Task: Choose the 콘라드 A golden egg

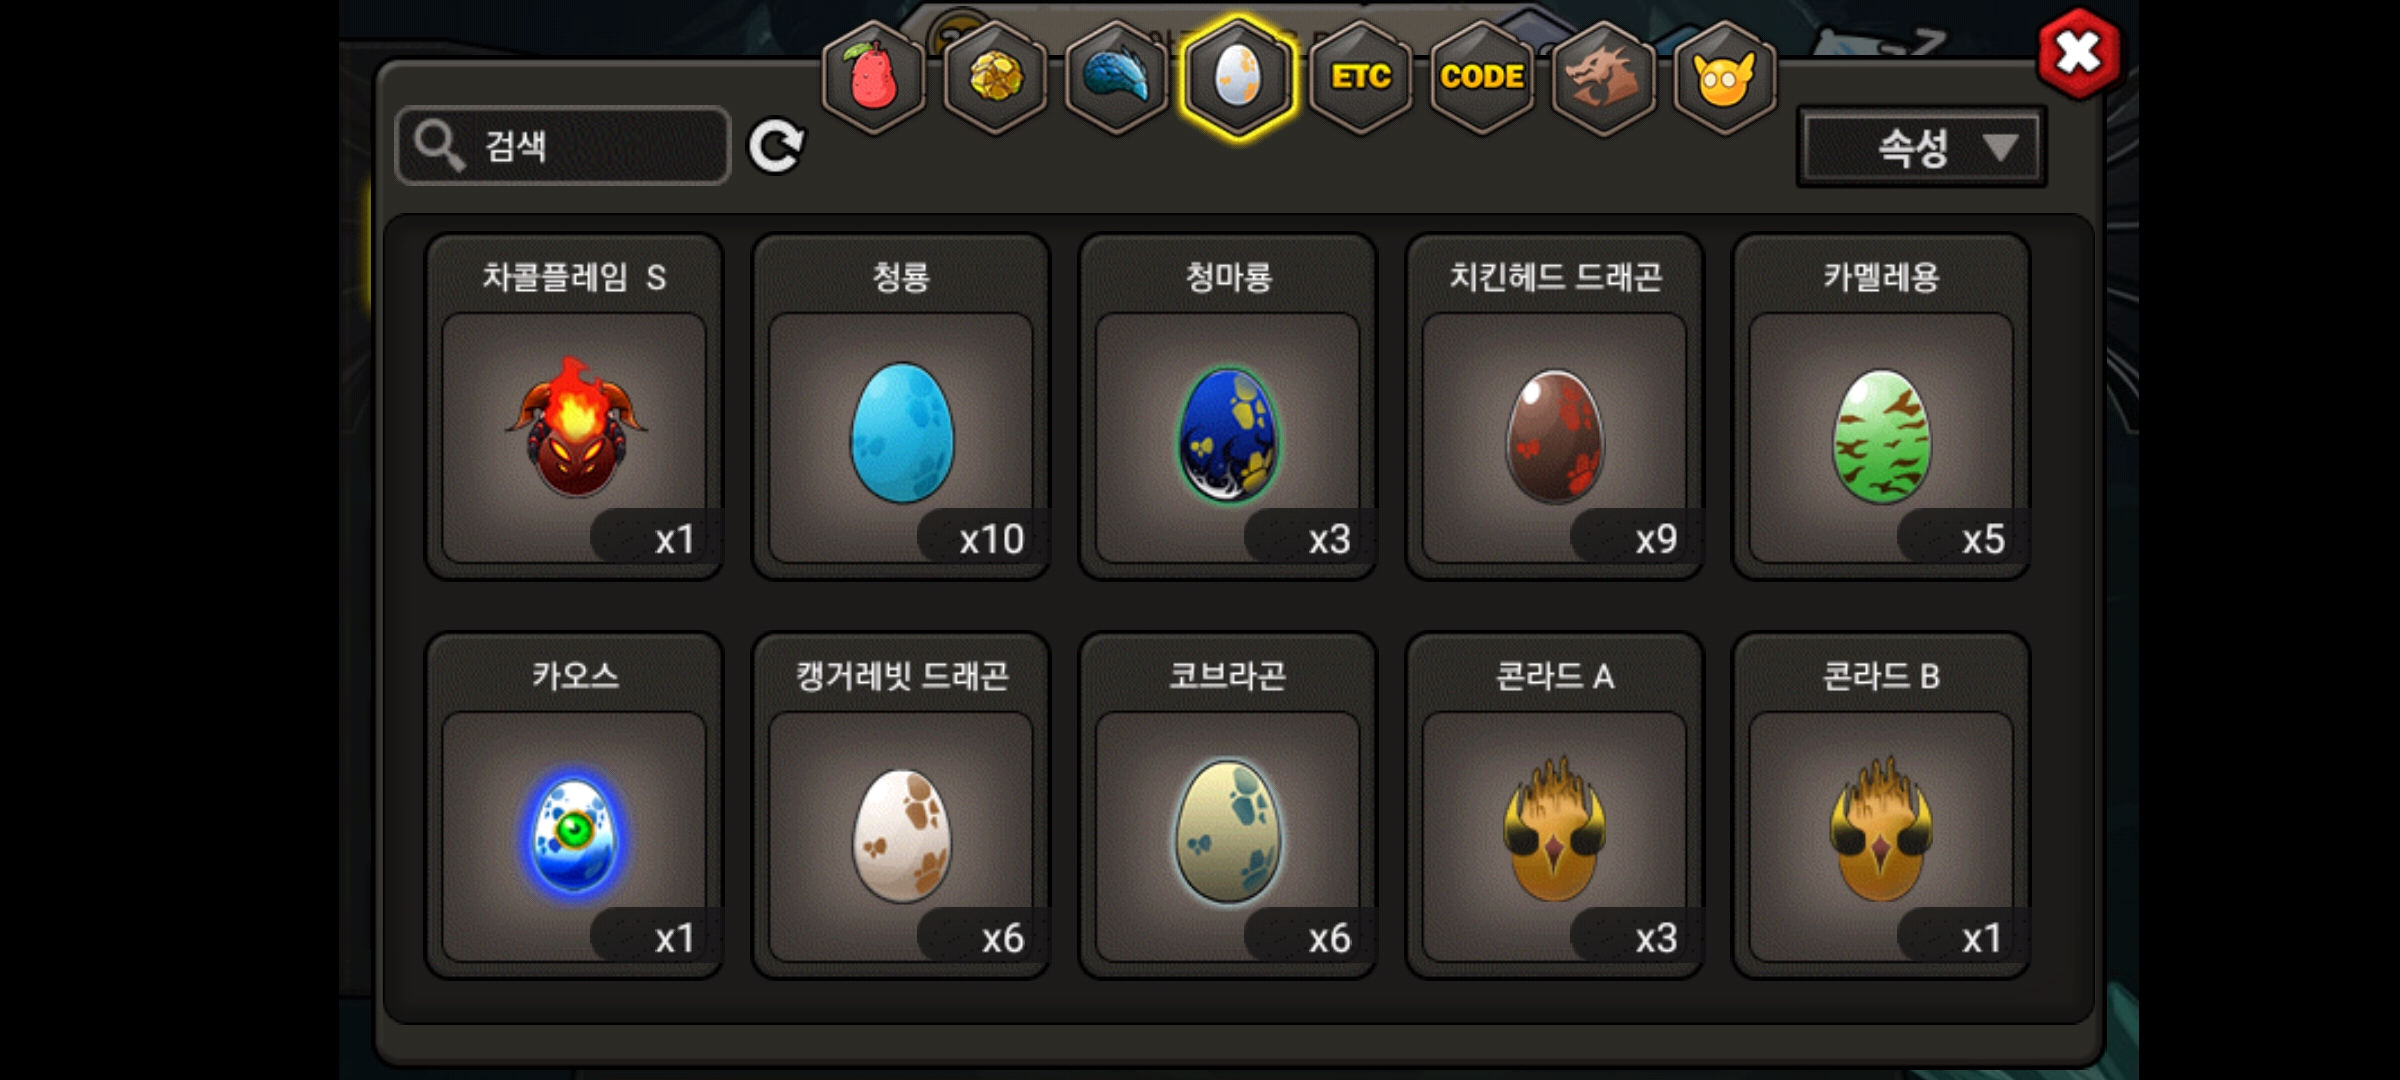Action: click(1555, 806)
